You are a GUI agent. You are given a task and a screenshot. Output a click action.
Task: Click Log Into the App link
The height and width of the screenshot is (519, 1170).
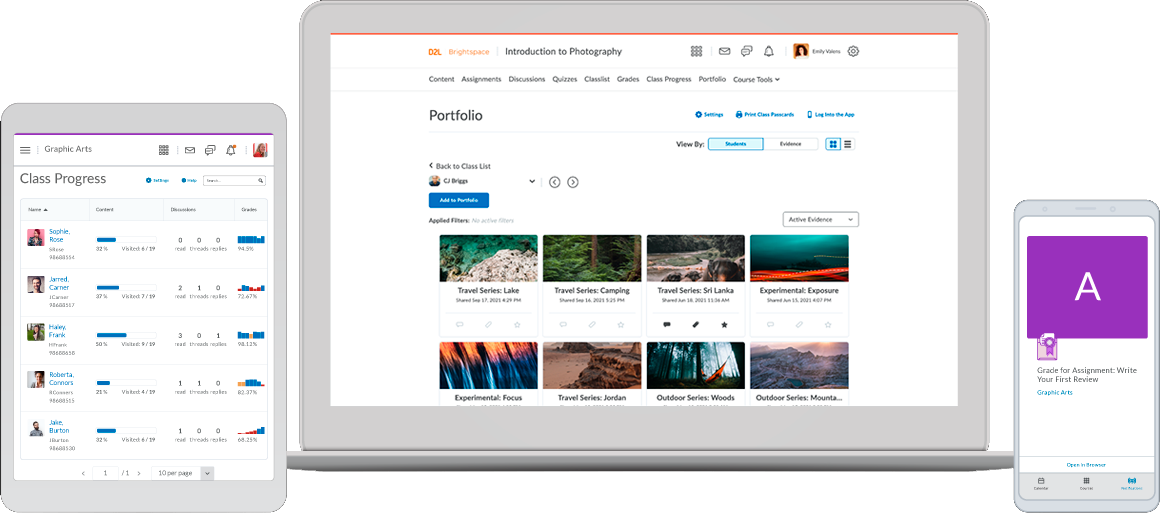pyautogui.click(x=830, y=115)
